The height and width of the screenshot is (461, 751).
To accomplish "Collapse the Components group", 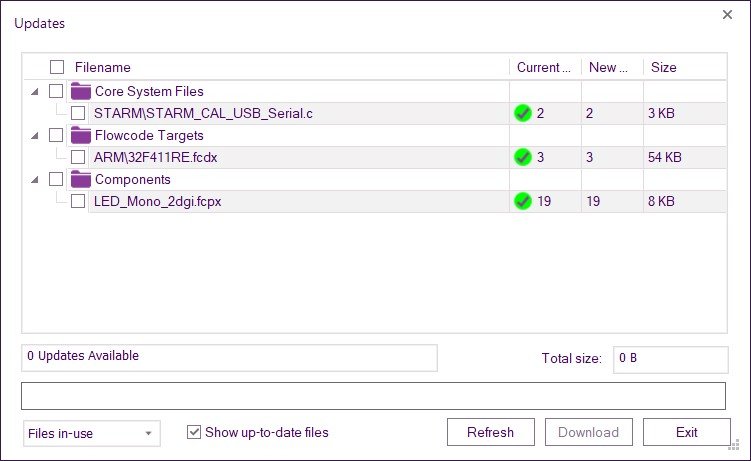I will [34, 180].
